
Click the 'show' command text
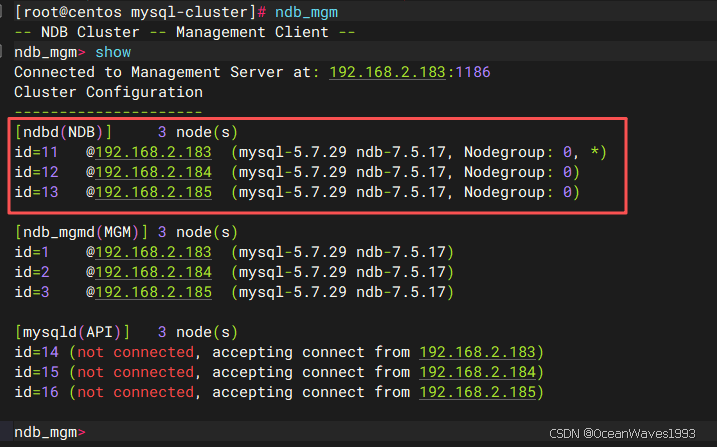[113, 52]
